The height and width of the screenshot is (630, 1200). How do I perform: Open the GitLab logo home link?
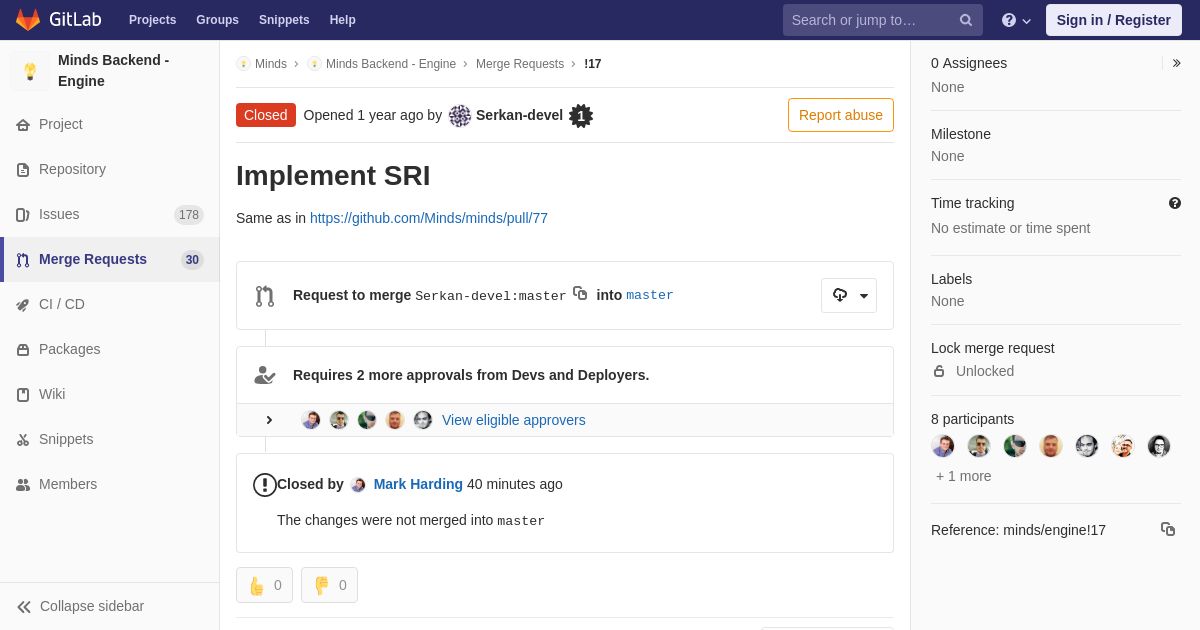coord(58,20)
